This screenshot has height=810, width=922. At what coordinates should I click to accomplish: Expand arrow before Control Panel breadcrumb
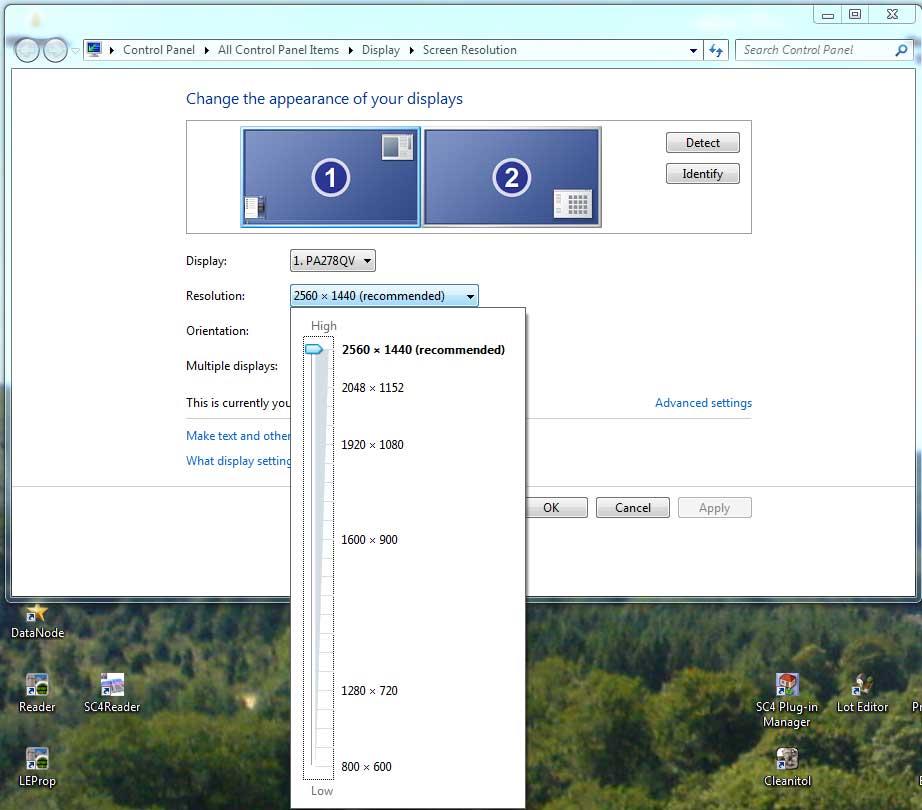112,50
